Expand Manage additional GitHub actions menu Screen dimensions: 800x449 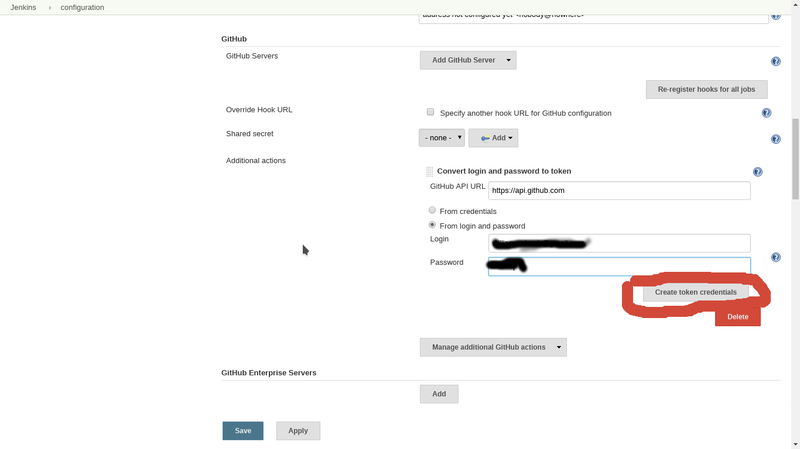(x=493, y=347)
